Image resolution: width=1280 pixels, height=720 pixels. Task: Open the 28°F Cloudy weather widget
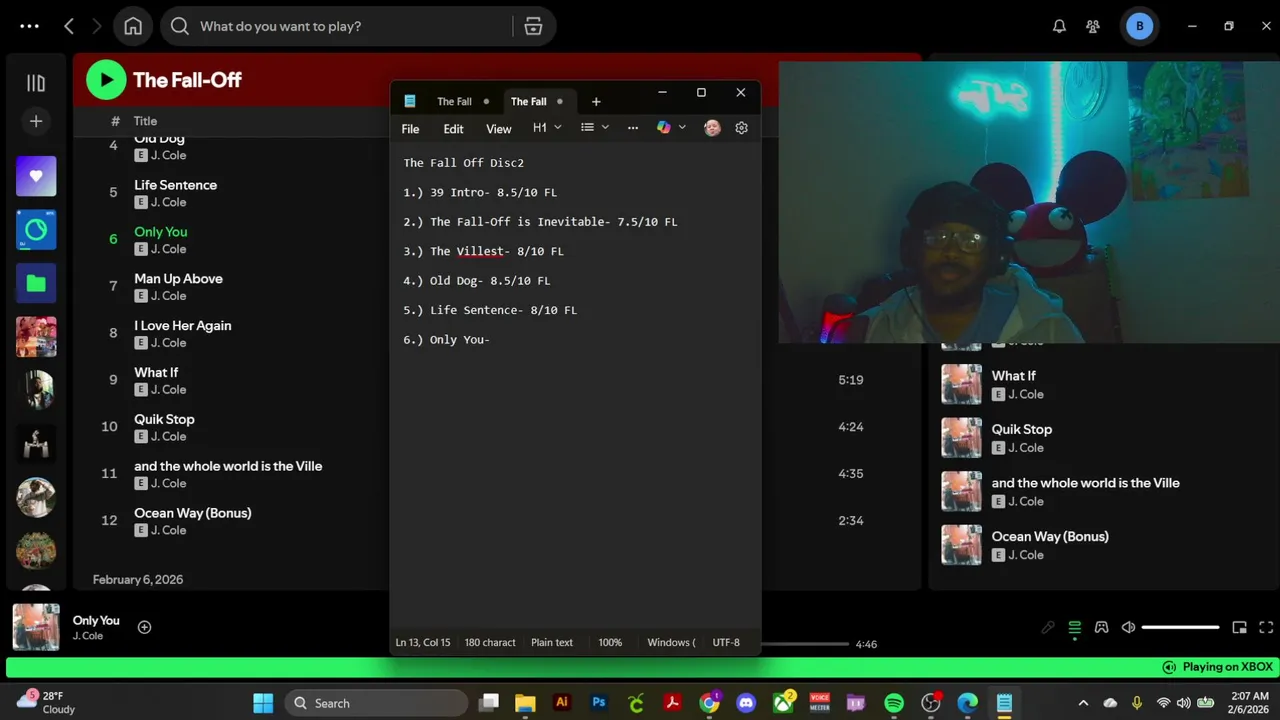point(47,703)
